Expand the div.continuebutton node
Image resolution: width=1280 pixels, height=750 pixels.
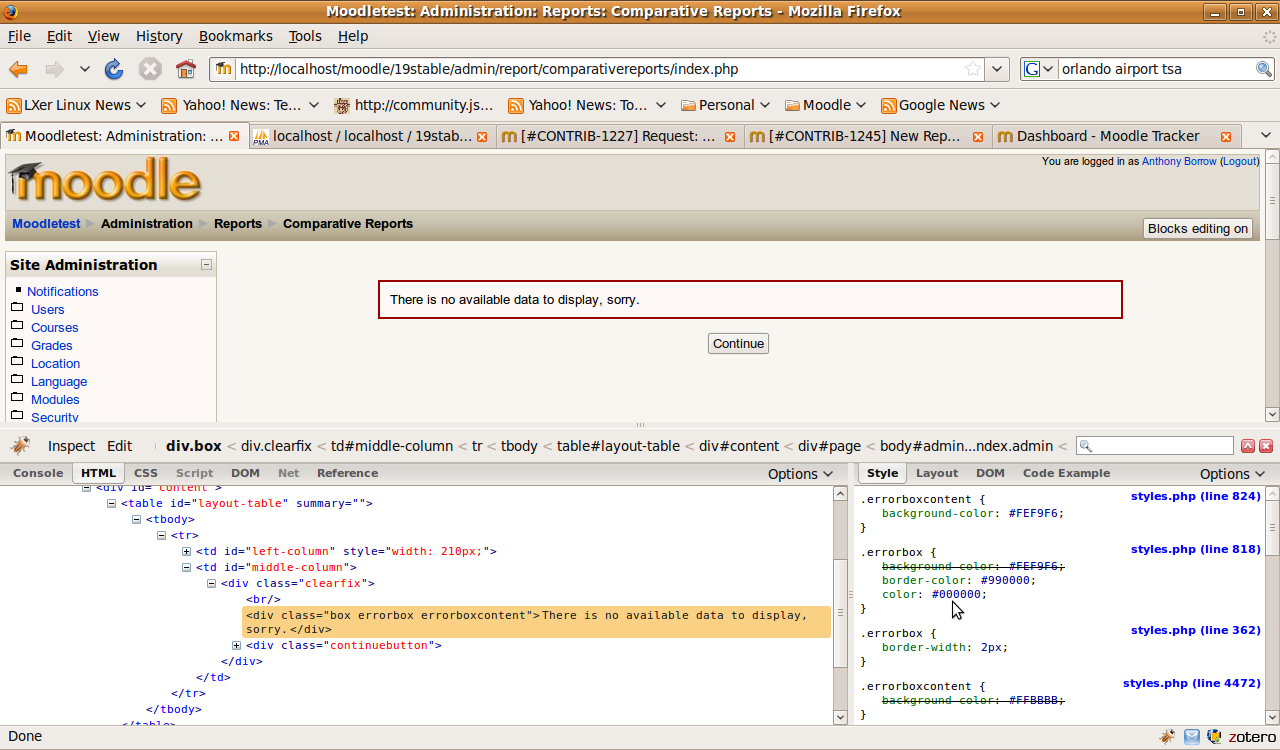[x=237, y=646]
